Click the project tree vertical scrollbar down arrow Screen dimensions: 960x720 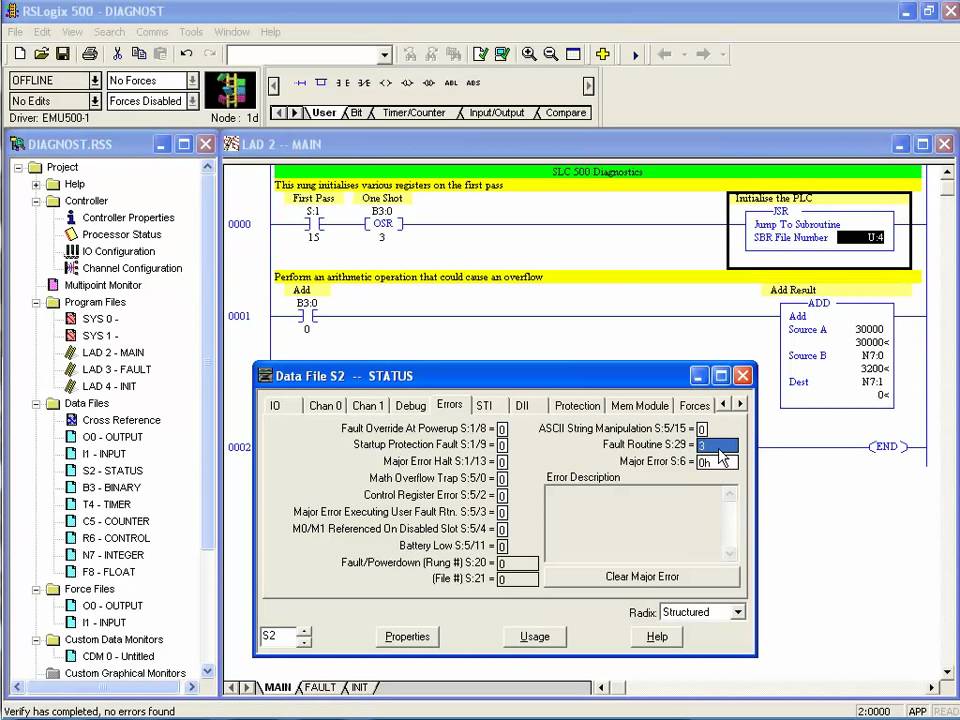click(x=208, y=670)
